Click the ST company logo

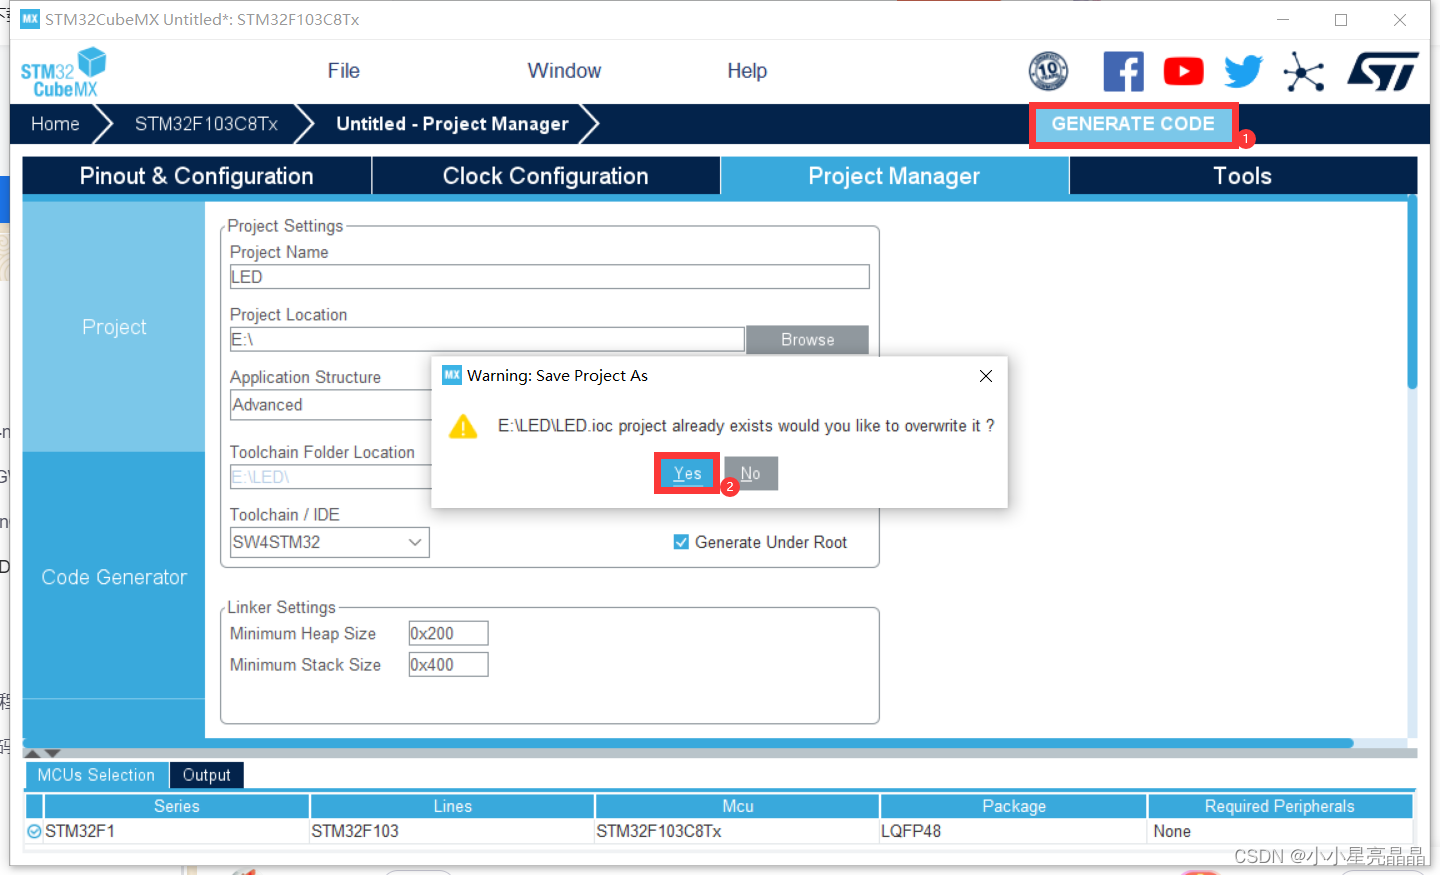pyautogui.click(x=1383, y=71)
